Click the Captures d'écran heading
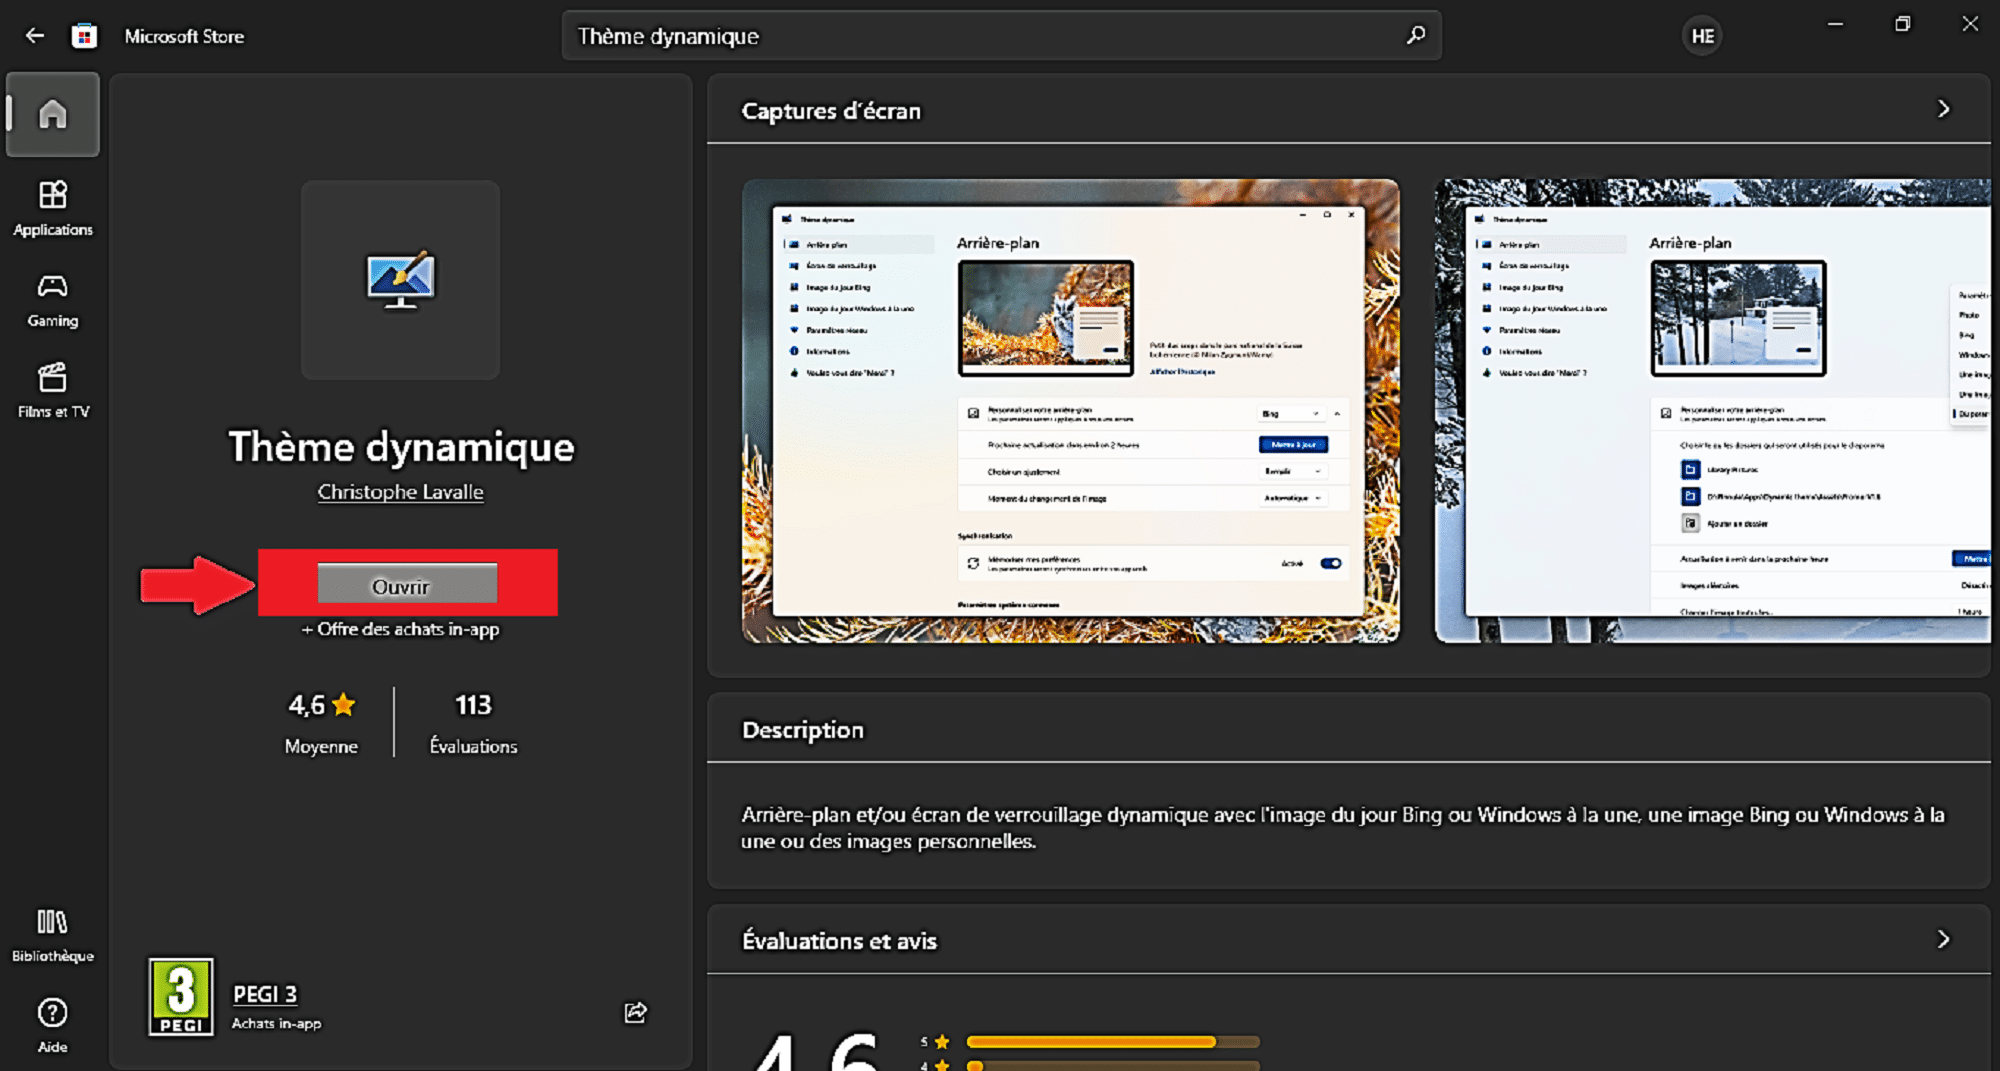Image resolution: width=2000 pixels, height=1071 pixels. (x=831, y=111)
